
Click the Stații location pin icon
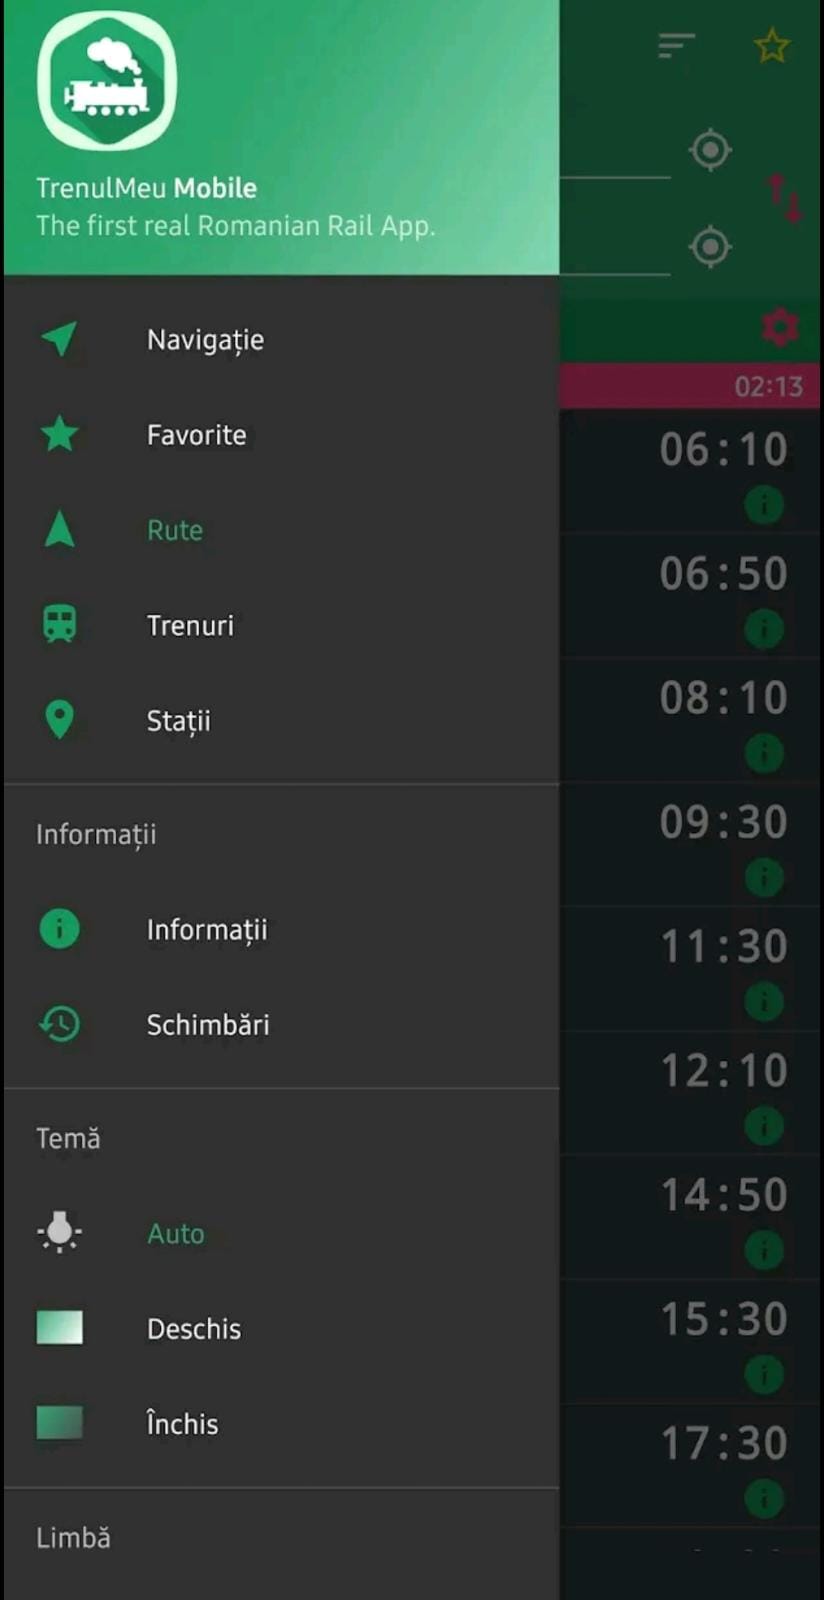60,720
